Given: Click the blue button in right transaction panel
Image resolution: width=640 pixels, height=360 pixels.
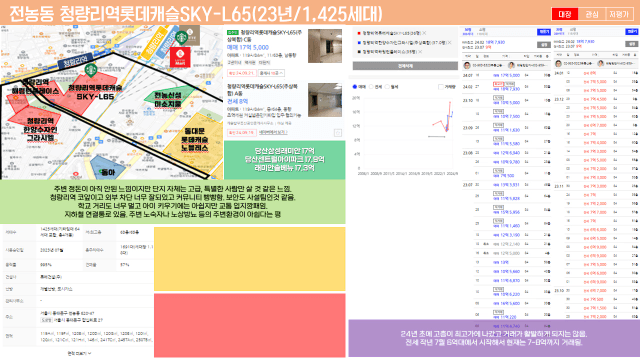Looking at the screenshot, I should 632,32.
